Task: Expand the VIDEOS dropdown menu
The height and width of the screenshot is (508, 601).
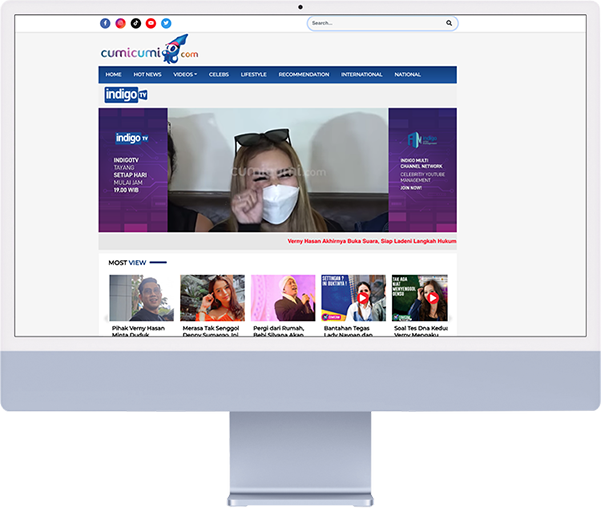Action: pos(185,74)
